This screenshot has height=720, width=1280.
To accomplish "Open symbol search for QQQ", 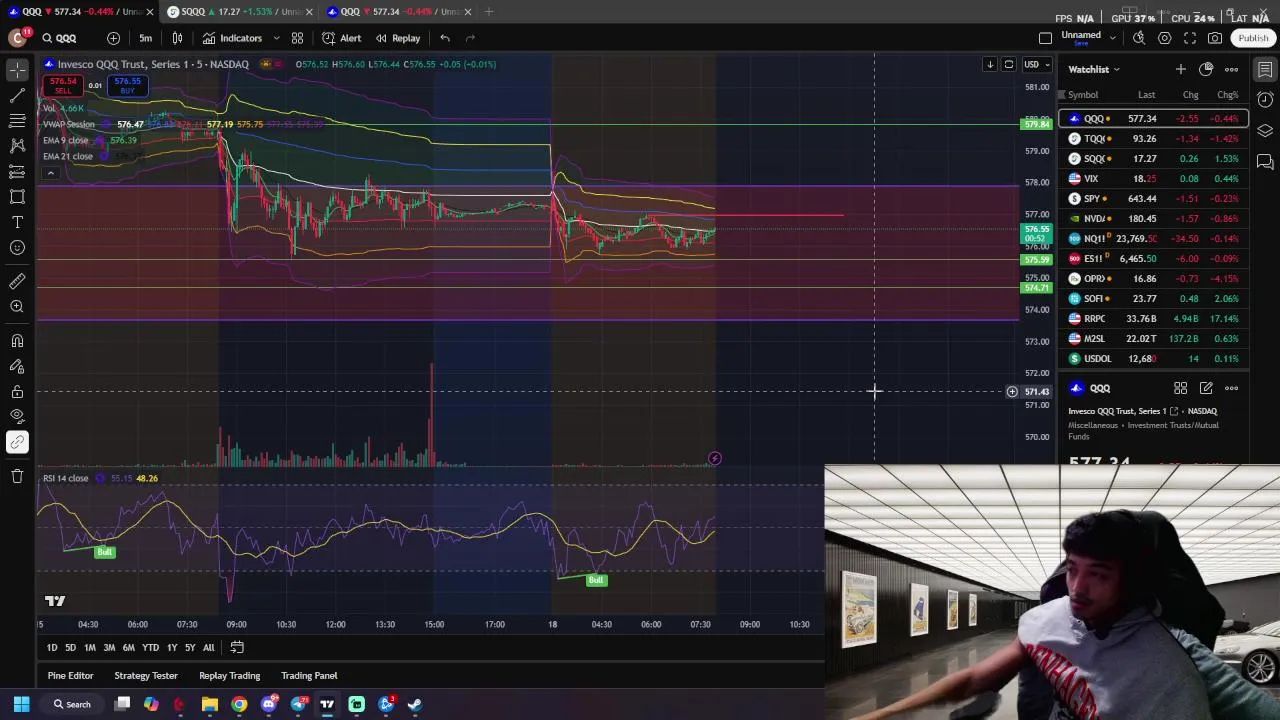I will [x=60, y=38].
